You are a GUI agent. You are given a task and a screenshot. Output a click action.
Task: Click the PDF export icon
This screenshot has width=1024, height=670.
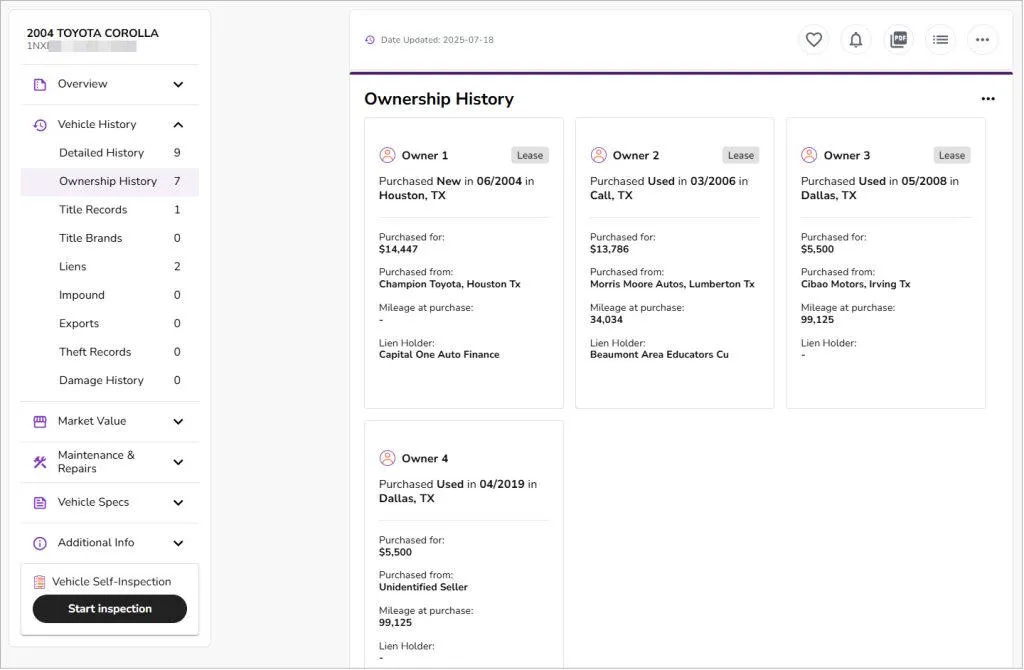899,40
